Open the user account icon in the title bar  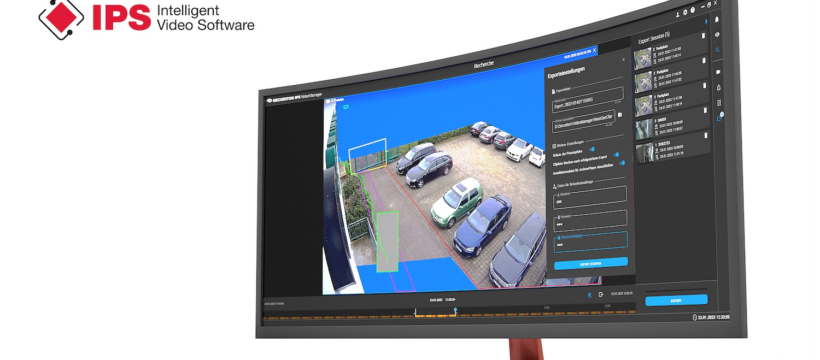678,13
